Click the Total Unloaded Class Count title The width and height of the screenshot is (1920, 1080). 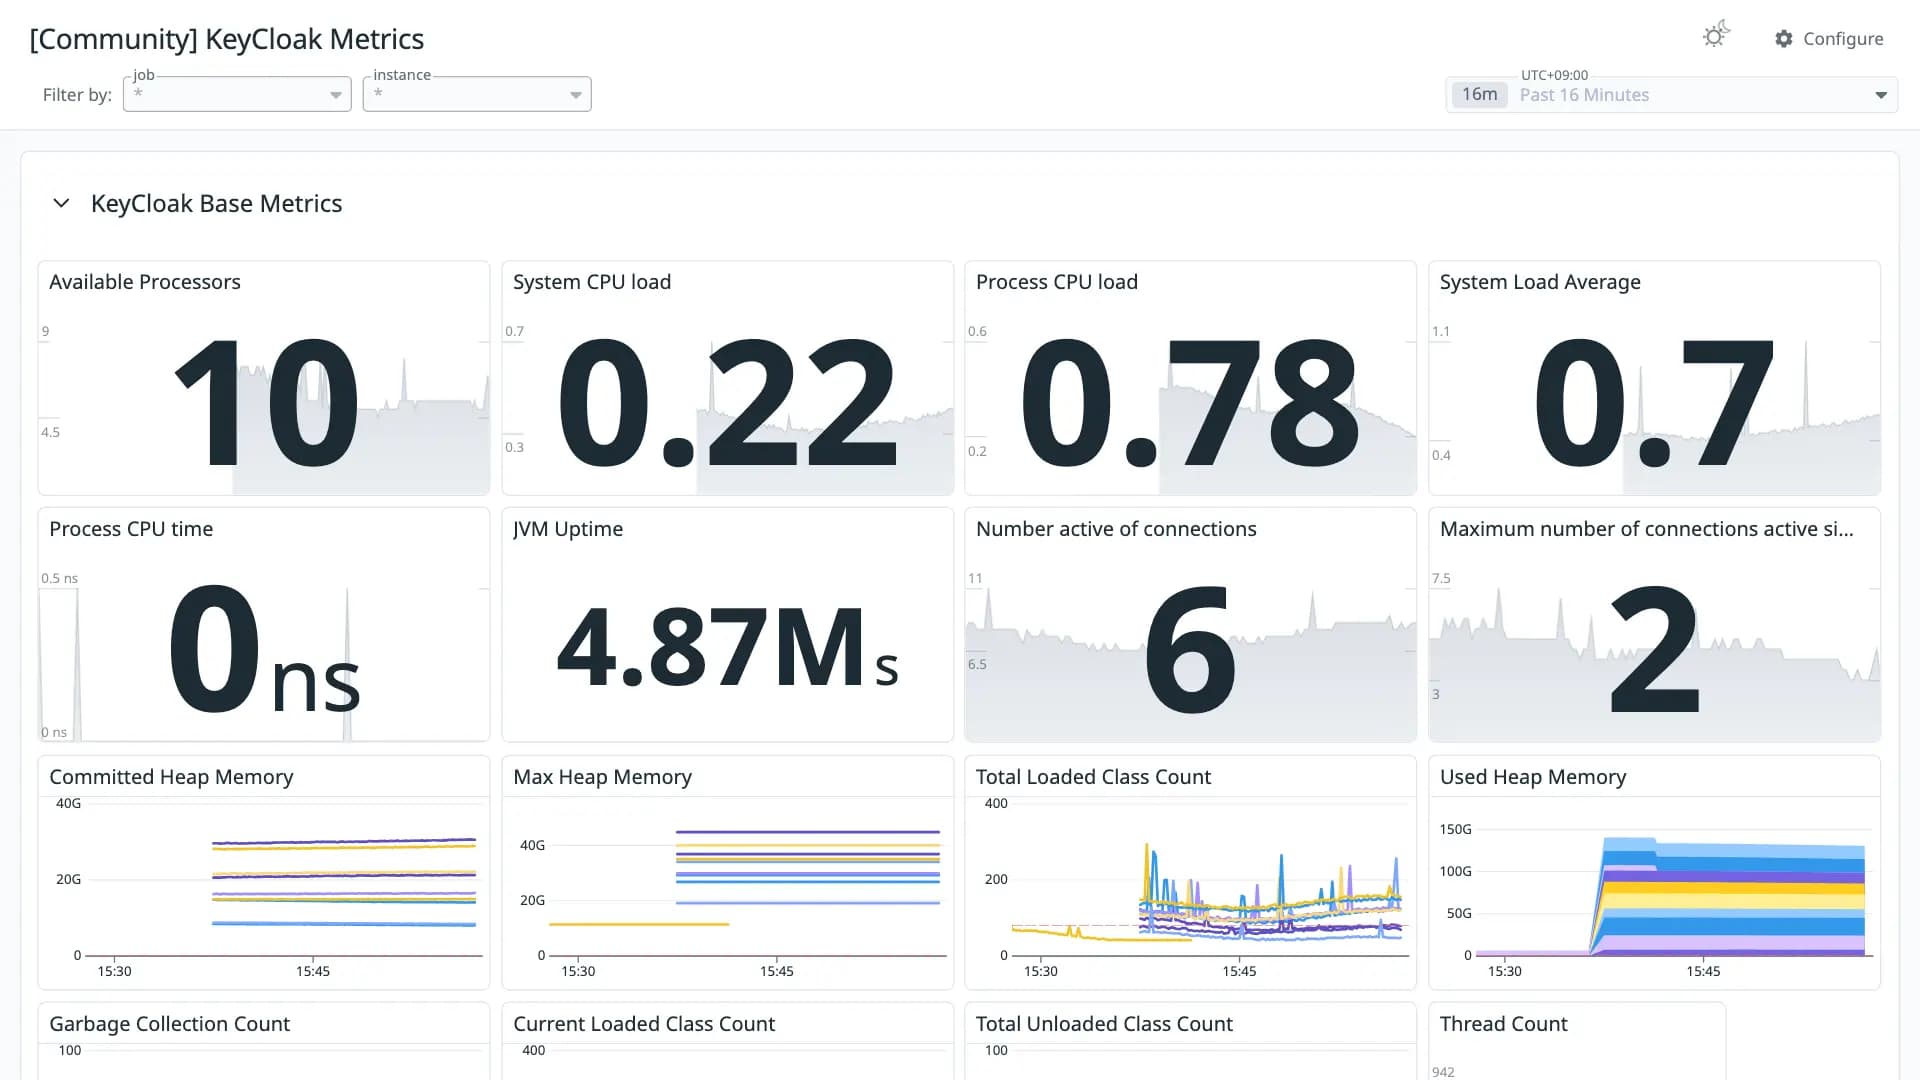coord(1104,1024)
